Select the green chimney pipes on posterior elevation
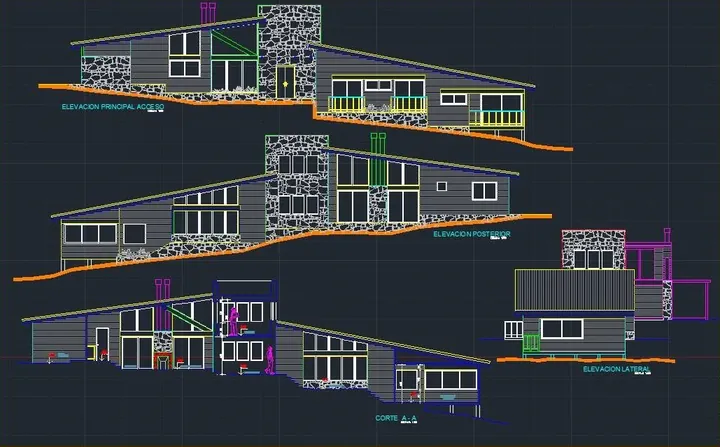Viewport: 720px width, 447px height. [378, 159]
